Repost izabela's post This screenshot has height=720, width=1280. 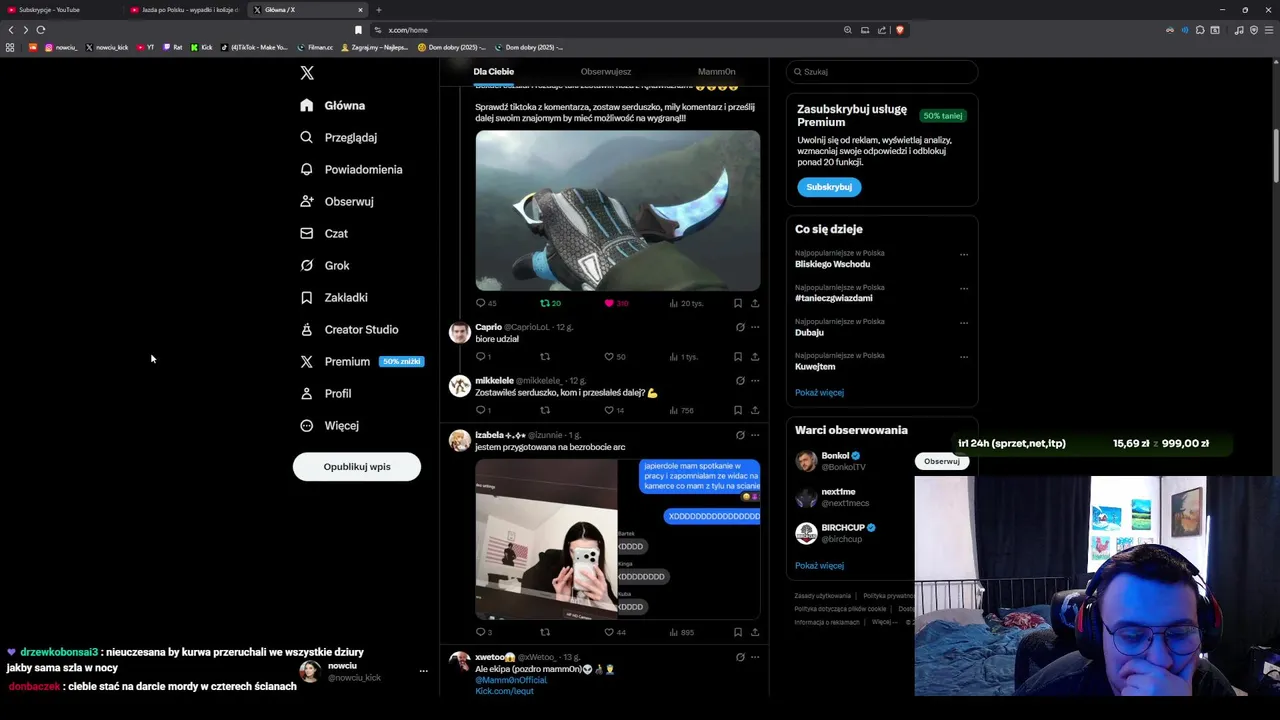[x=545, y=632]
